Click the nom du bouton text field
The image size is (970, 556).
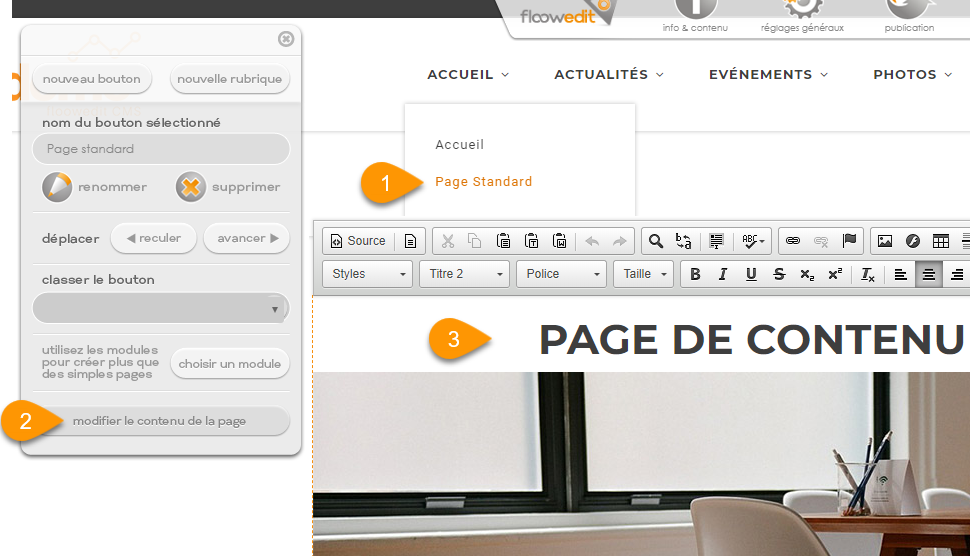coord(161,149)
